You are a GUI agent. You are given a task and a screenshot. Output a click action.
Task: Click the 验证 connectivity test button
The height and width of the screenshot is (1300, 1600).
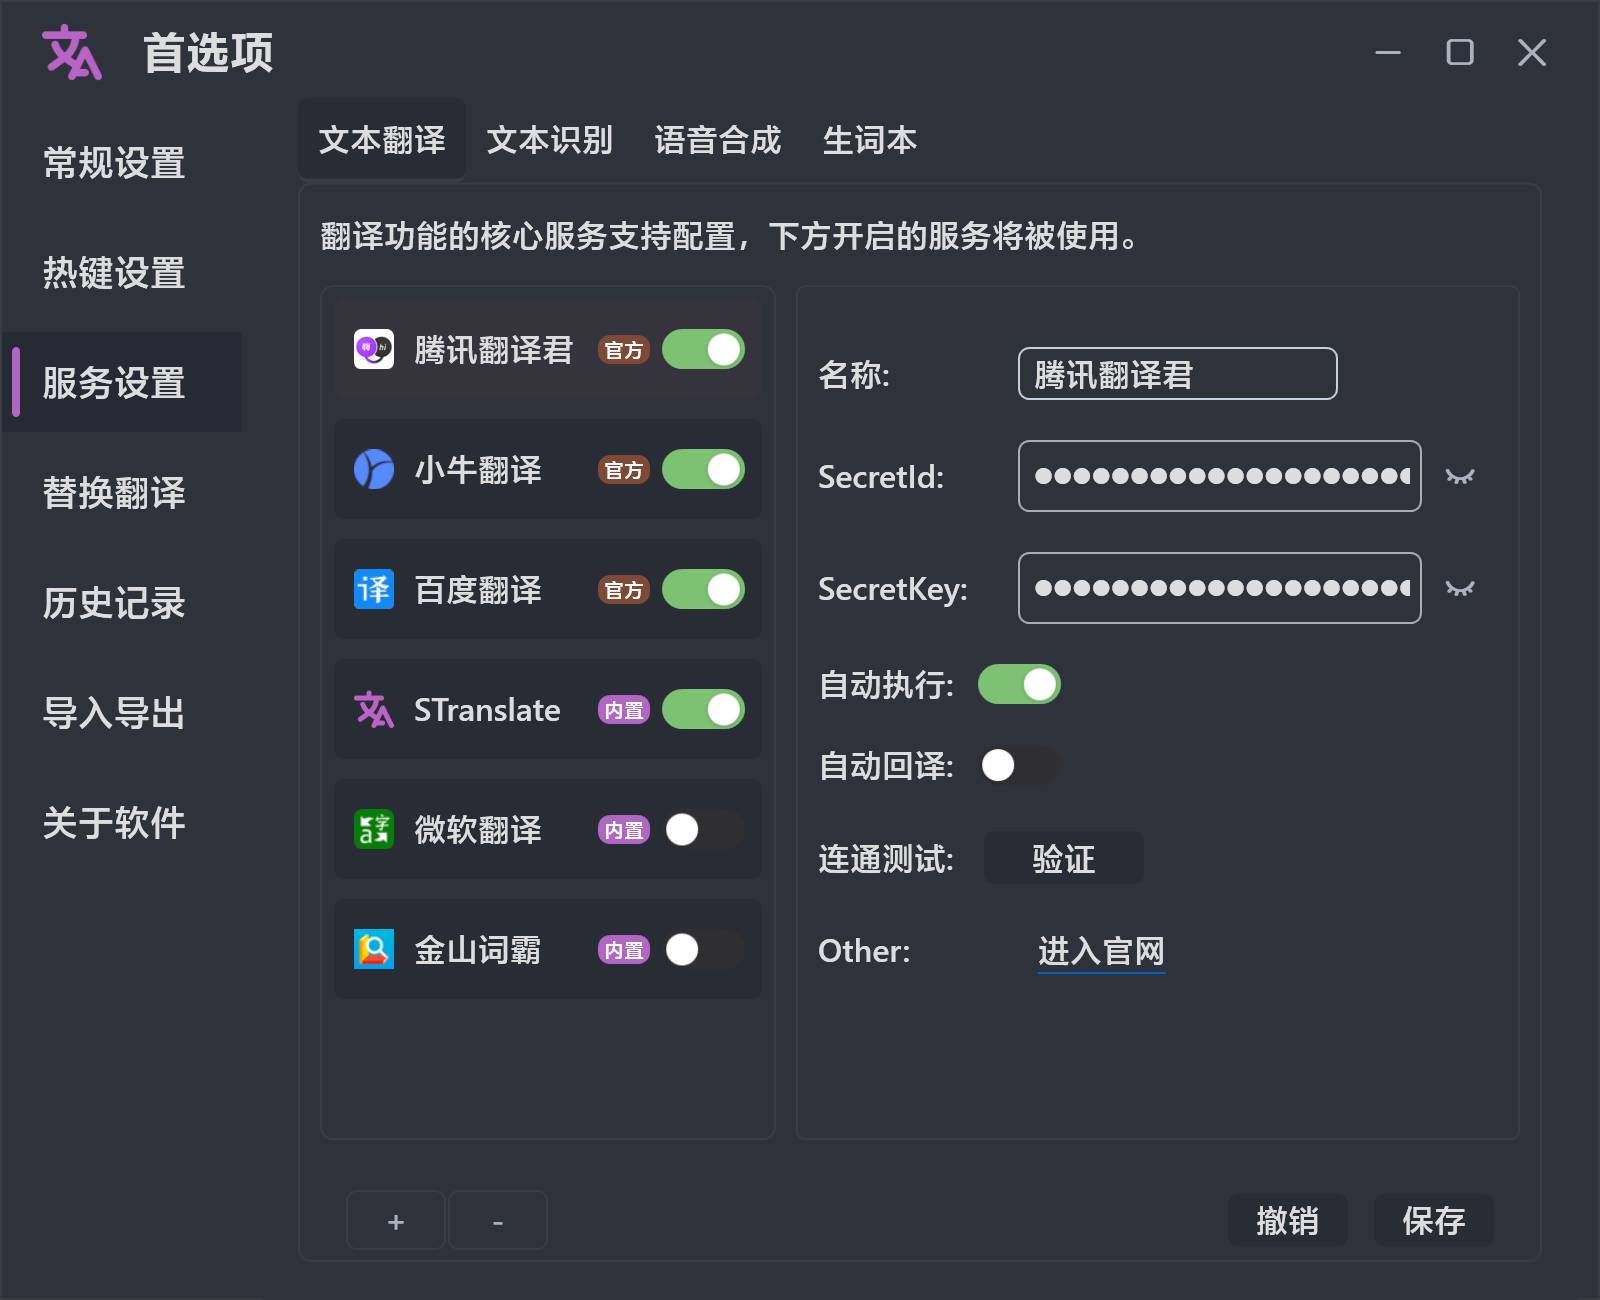pos(1064,858)
